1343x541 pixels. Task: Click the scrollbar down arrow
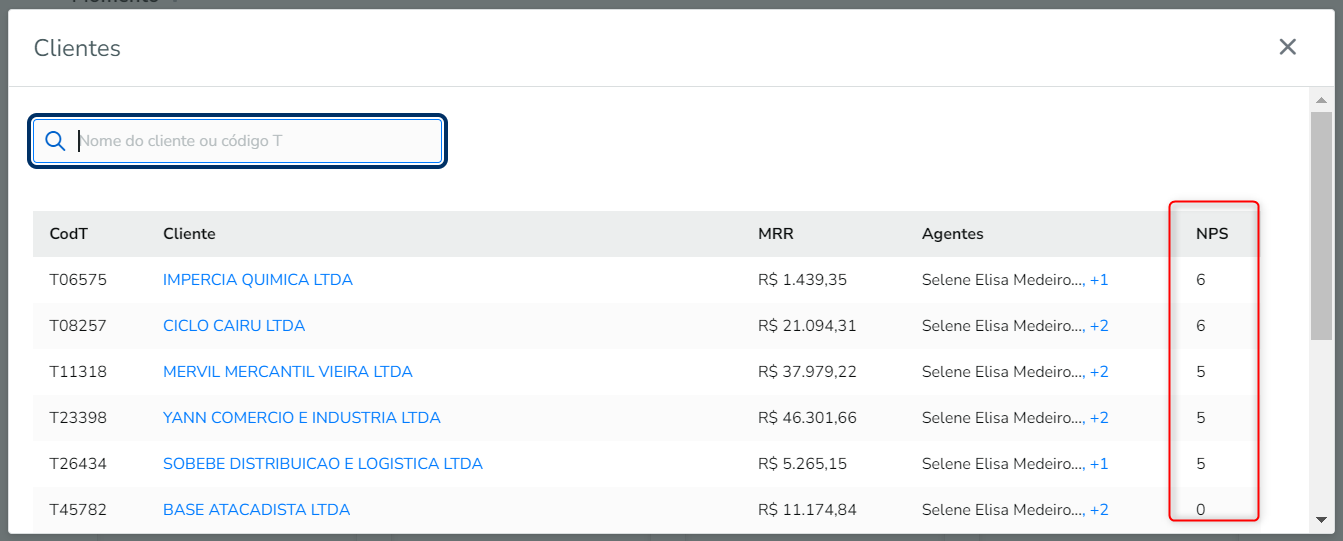[1321, 519]
